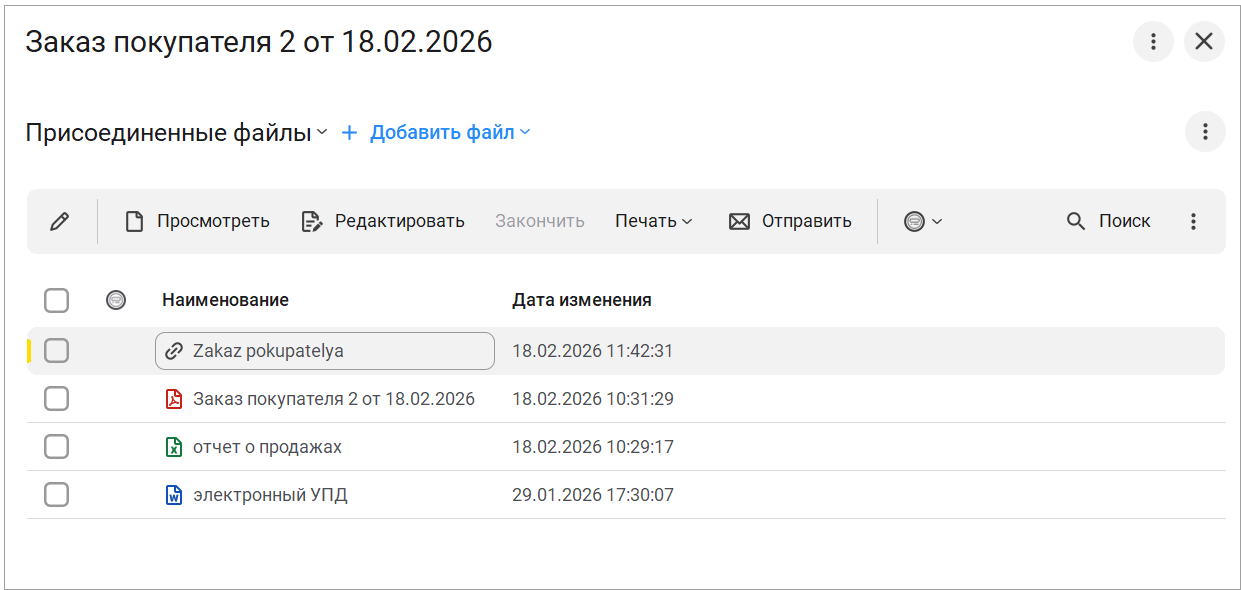This screenshot has width=1241, height=590.
Task: Click the link icon beside Zakaz pokupatelya
Action: pos(174,351)
